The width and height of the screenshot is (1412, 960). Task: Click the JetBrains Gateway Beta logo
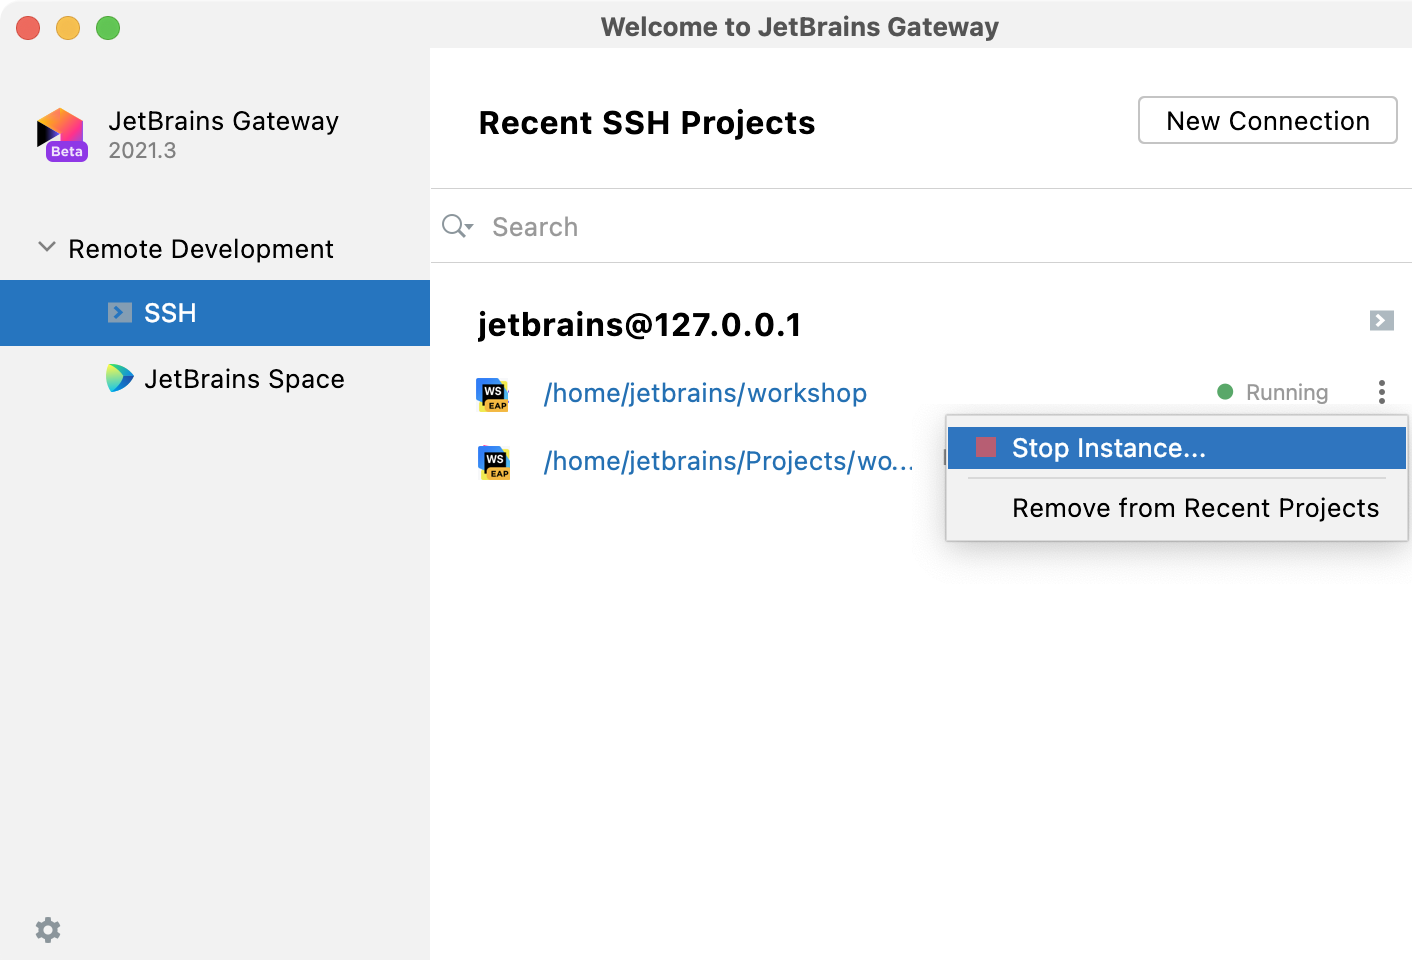click(x=61, y=135)
